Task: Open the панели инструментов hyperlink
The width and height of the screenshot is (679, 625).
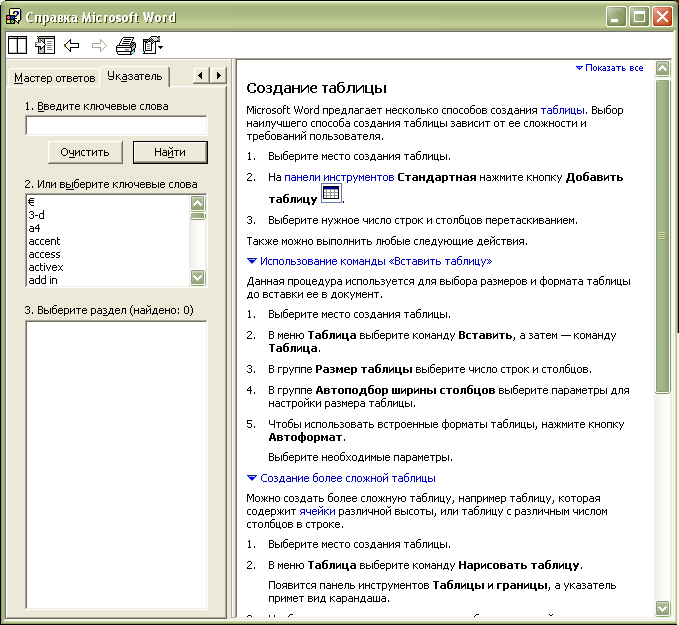Action: (x=339, y=177)
